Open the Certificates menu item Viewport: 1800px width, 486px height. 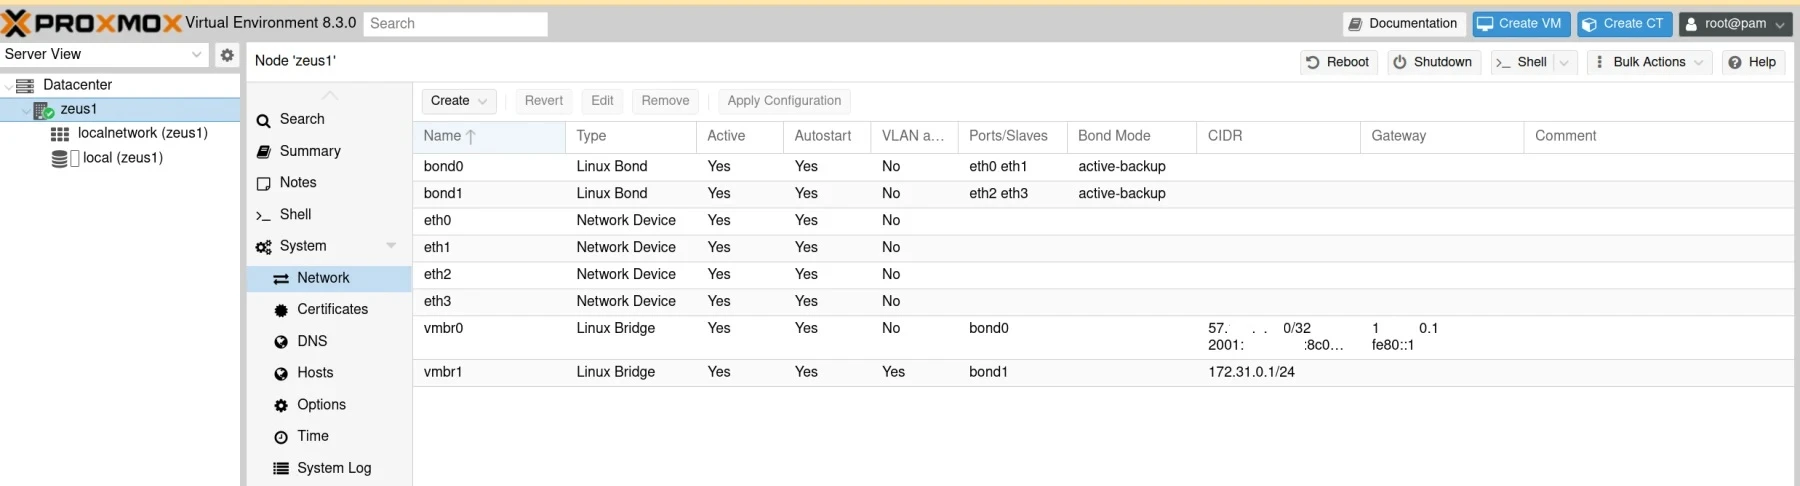(x=332, y=310)
